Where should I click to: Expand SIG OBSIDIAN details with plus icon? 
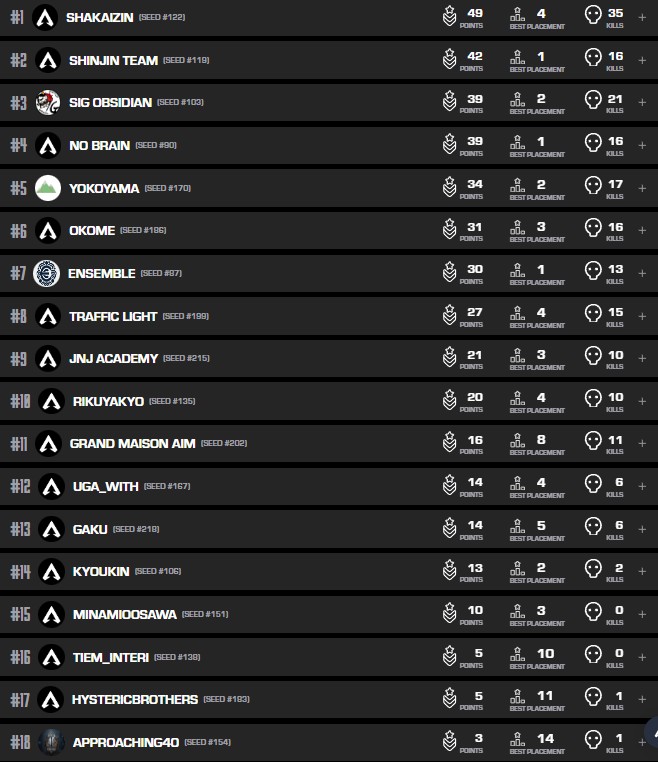click(x=642, y=102)
